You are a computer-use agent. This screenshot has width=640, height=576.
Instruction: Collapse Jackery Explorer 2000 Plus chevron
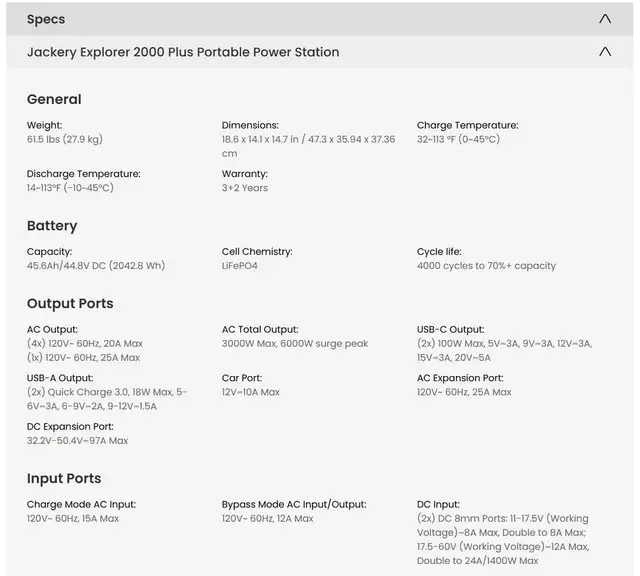coord(605,51)
